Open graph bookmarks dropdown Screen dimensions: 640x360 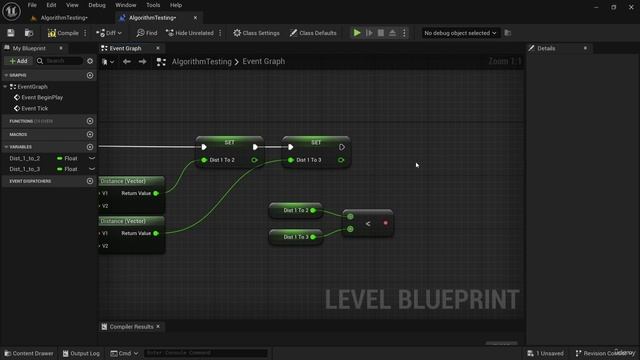(x=108, y=62)
